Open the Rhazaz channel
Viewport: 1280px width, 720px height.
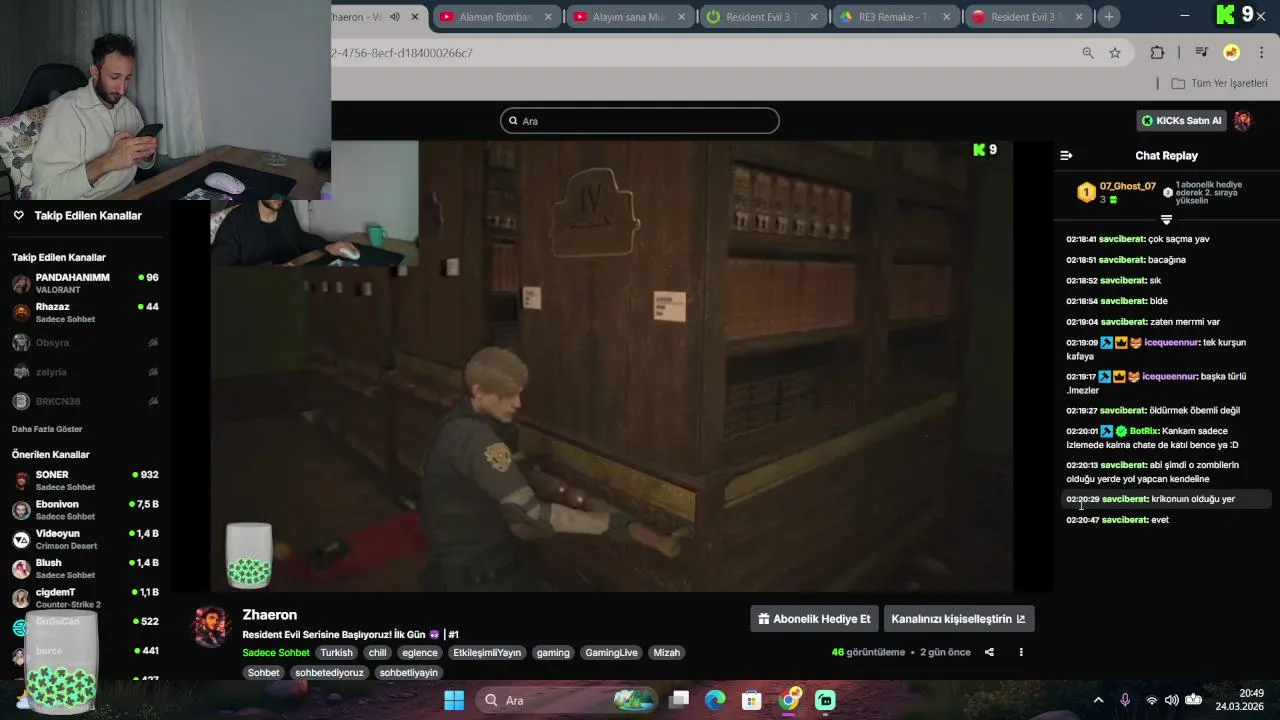pyautogui.click(x=85, y=313)
